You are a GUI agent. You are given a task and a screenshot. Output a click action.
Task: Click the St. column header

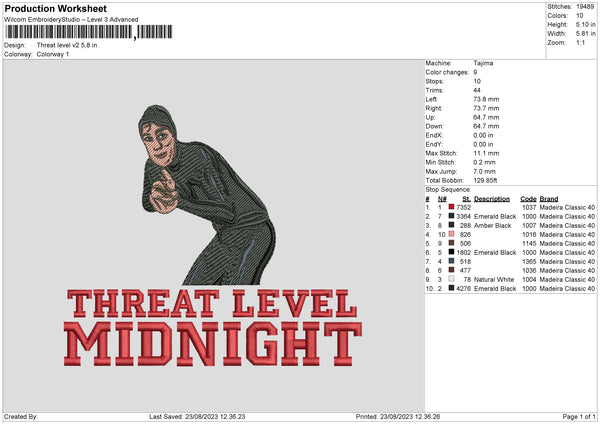pos(466,199)
